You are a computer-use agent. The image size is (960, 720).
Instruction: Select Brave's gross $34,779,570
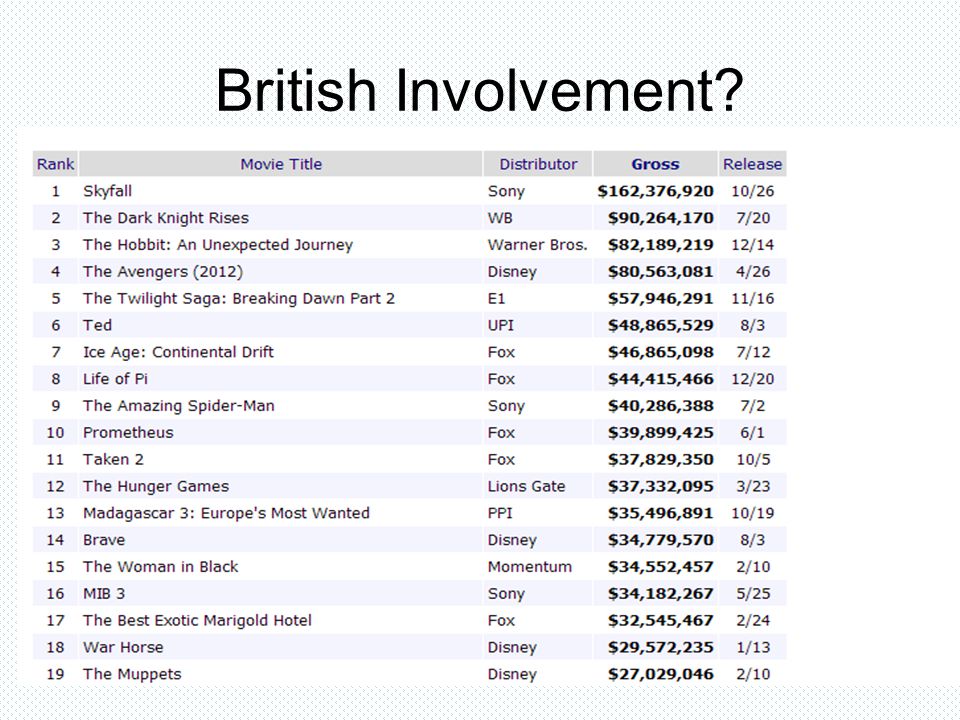click(661, 541)
